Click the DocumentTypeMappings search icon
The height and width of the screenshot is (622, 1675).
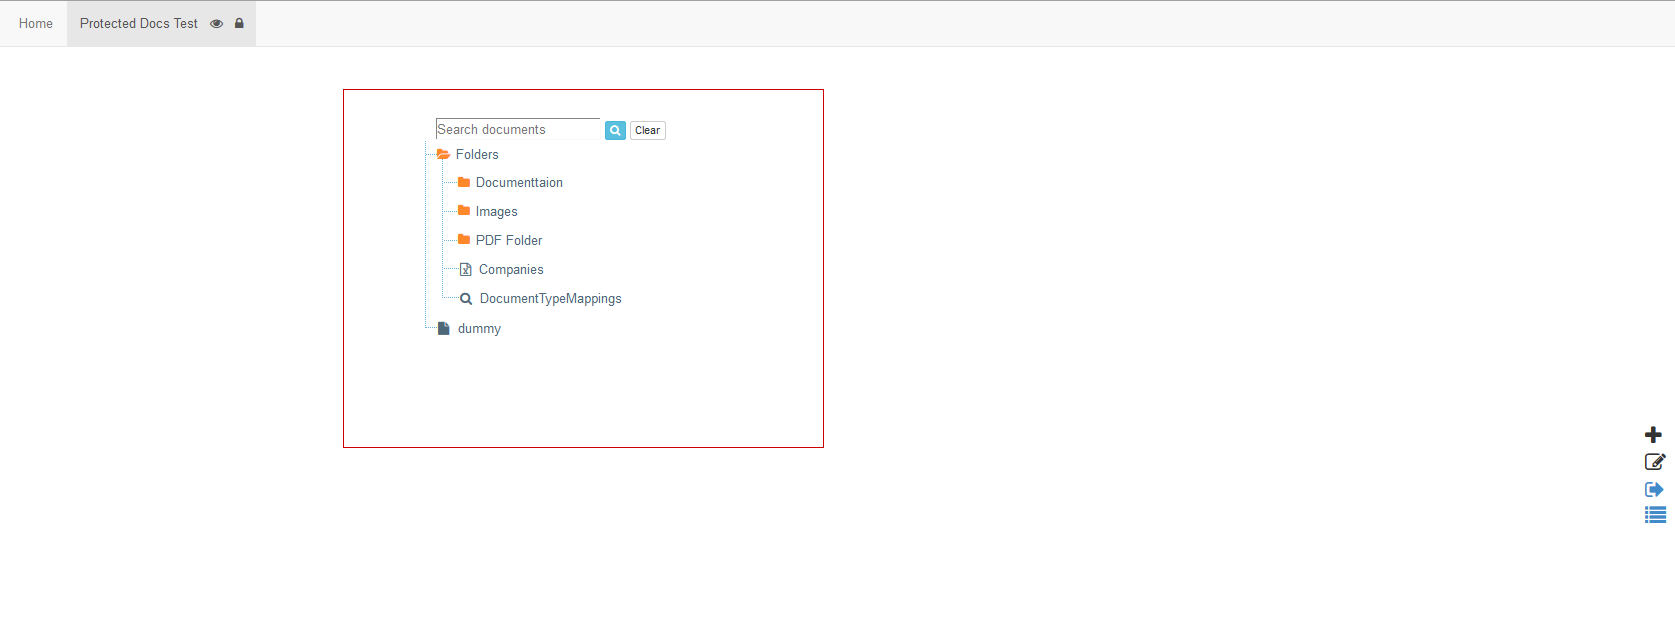click(x=466, y=298)
